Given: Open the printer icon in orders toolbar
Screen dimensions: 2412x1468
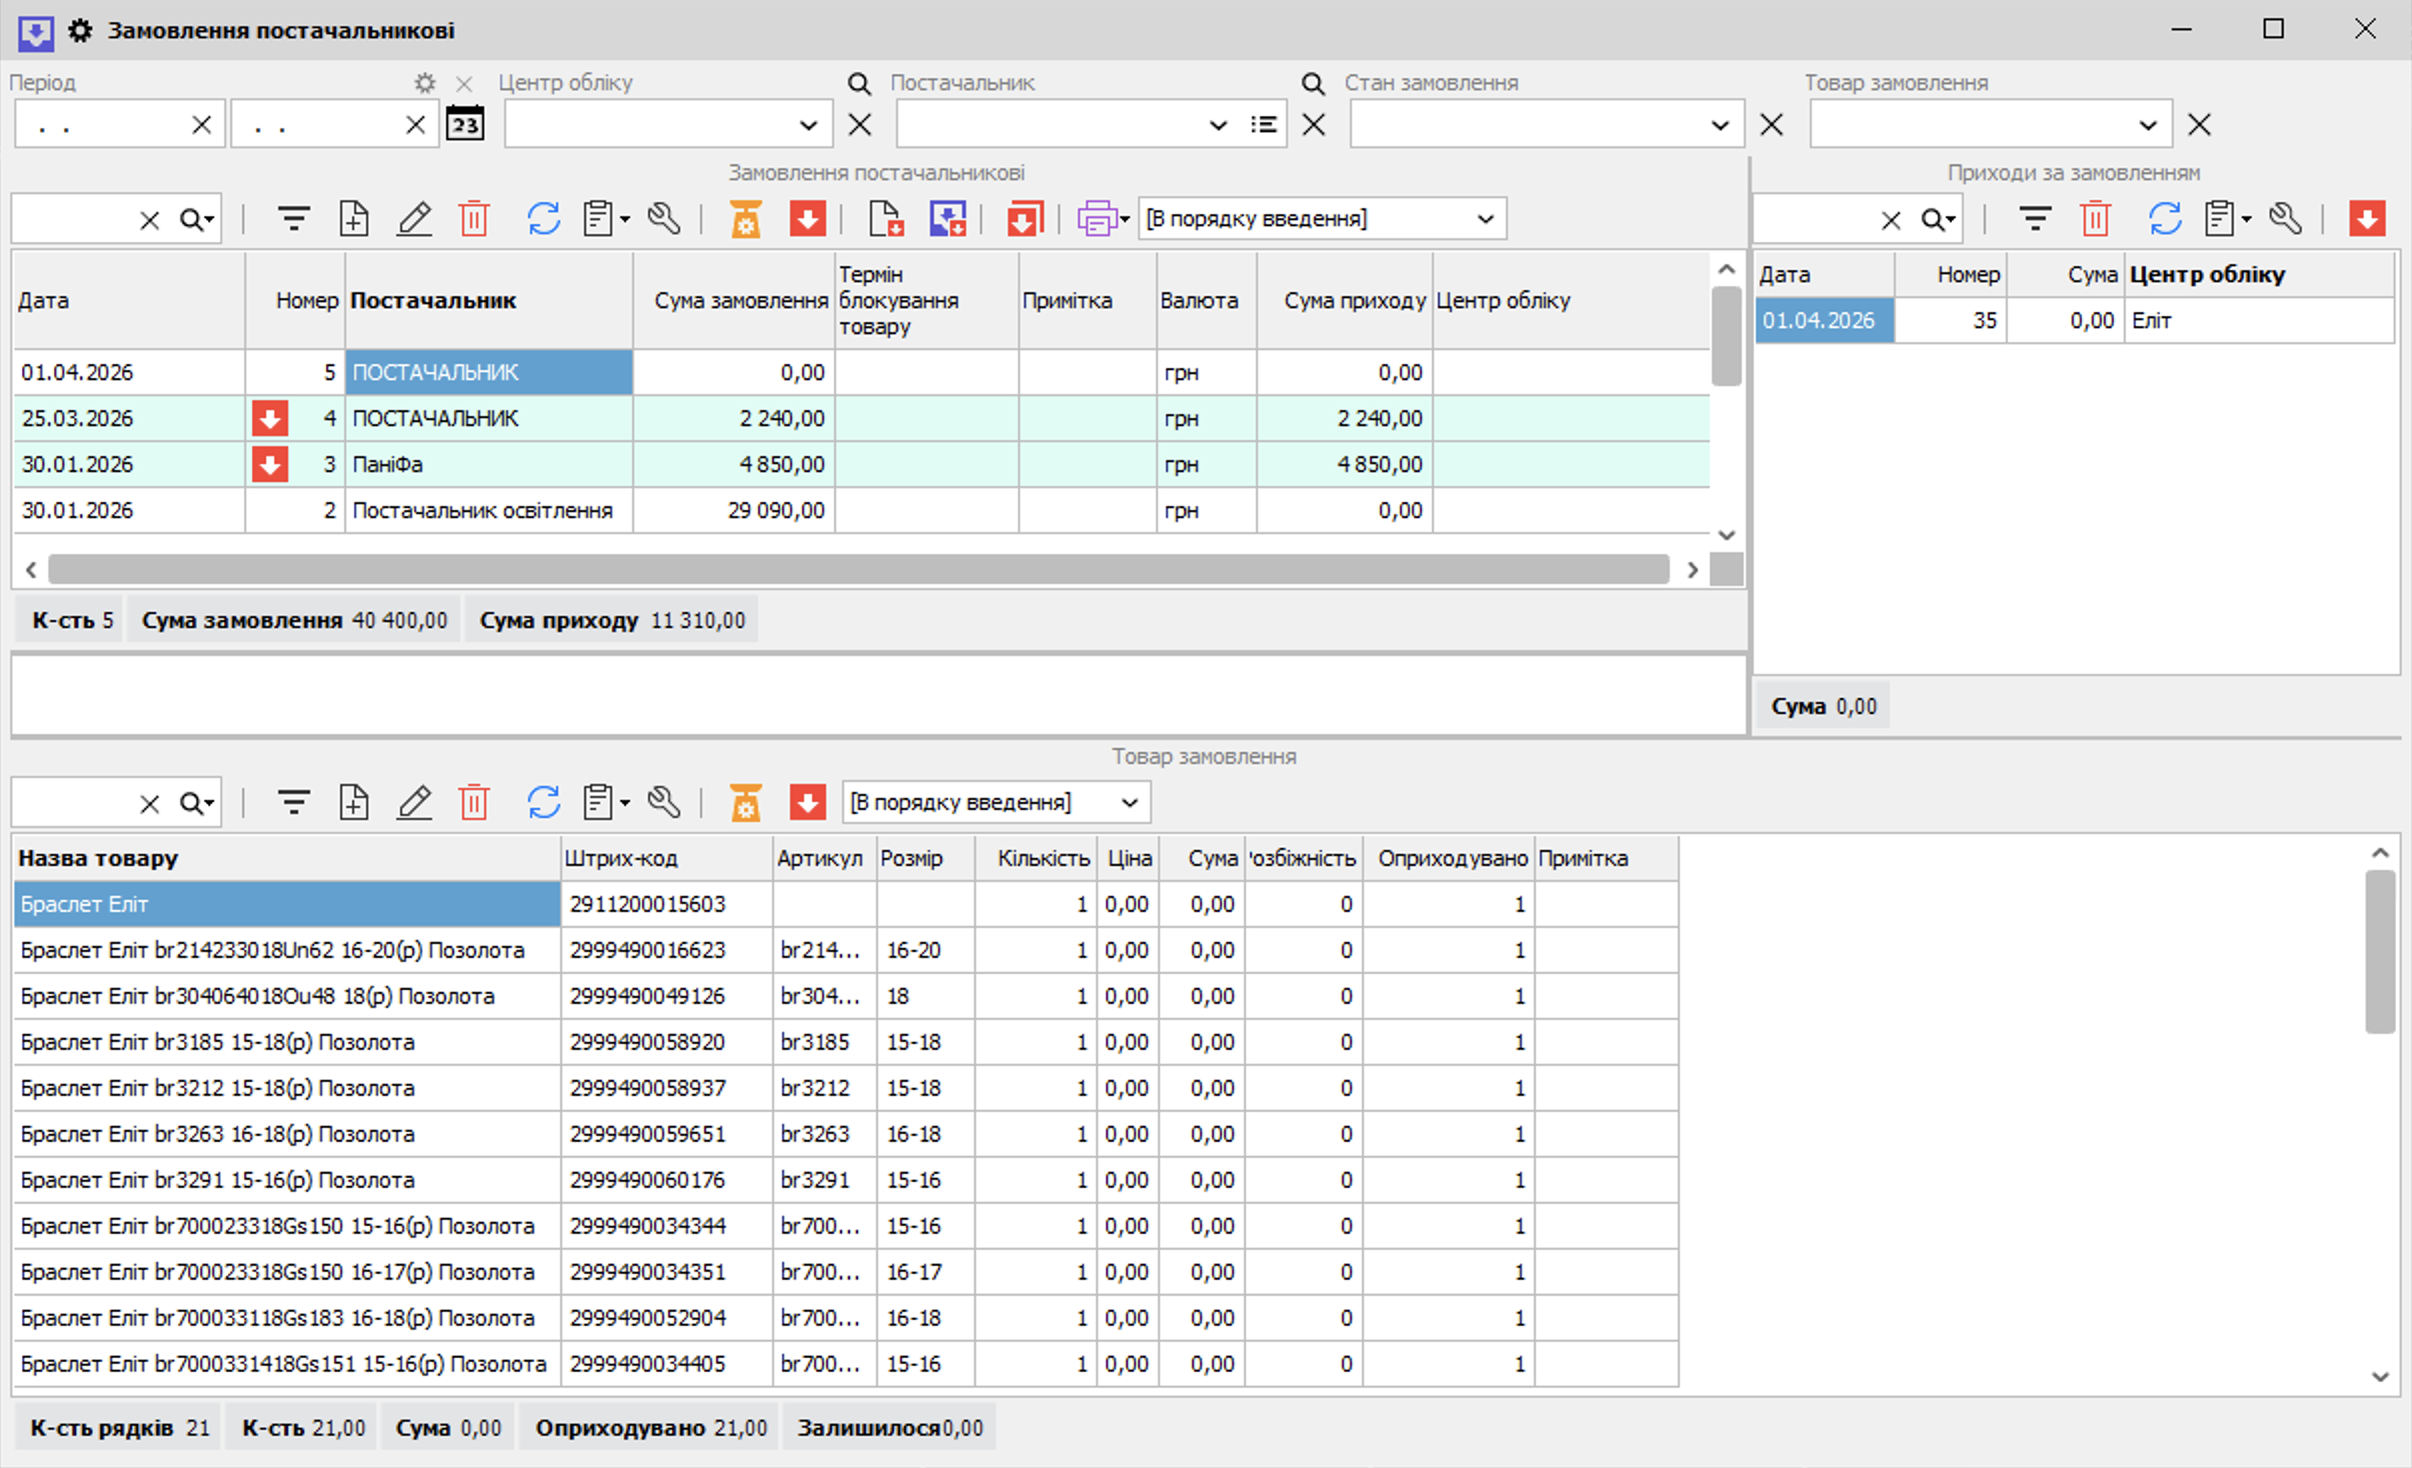Looking at the screenshot, I should (x=1103, y=218).
